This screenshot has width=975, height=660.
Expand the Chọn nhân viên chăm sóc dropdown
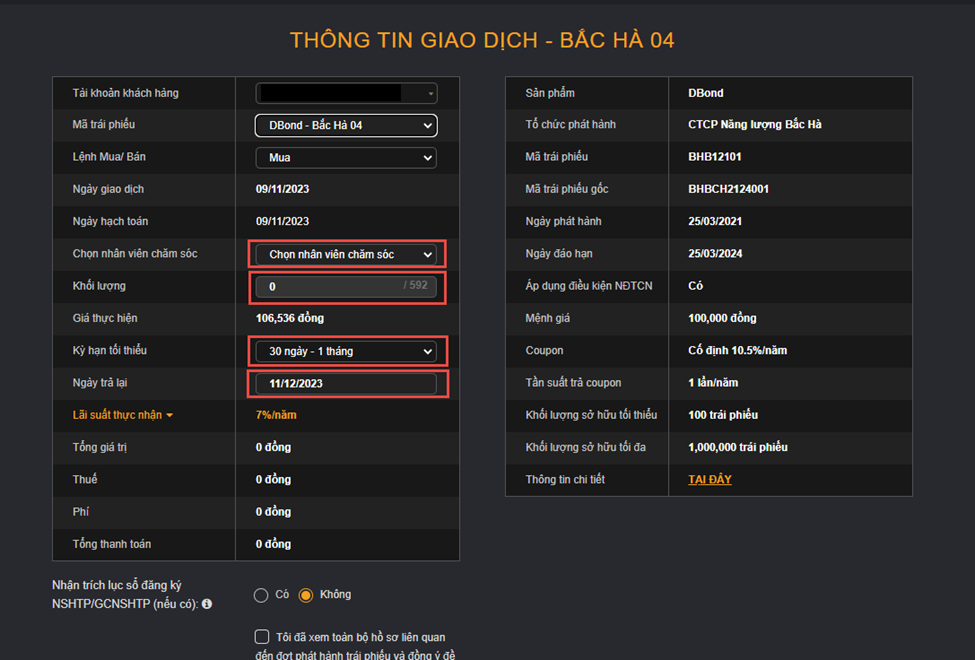tap(346, 254)
